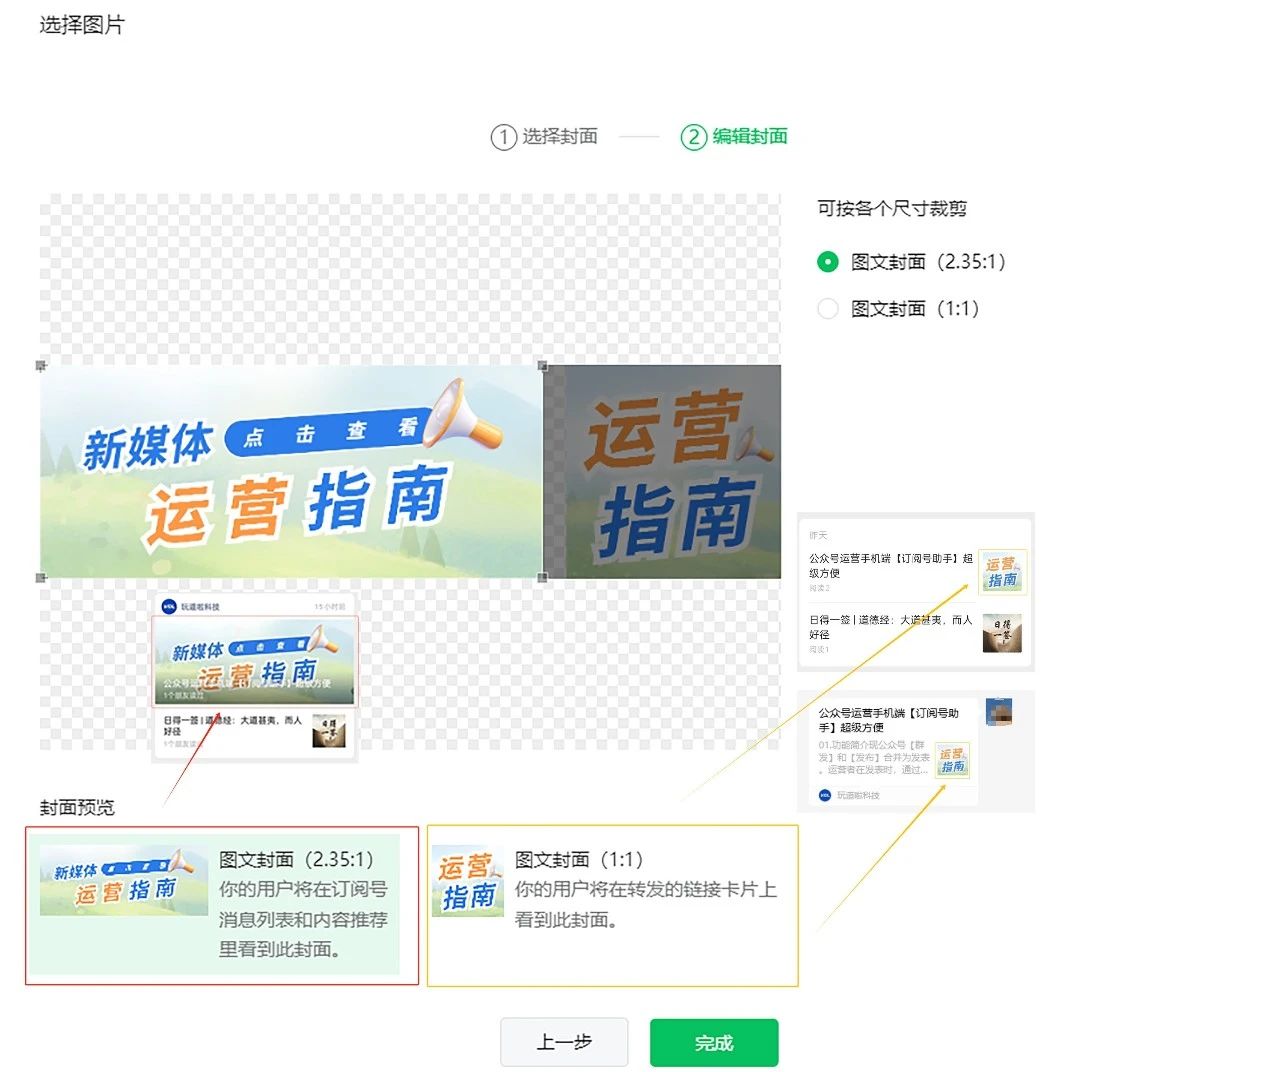Click the 上一步 button
Image resolution: width=1280 pixels, height=1072 pixels.
tap(564, 1043)
